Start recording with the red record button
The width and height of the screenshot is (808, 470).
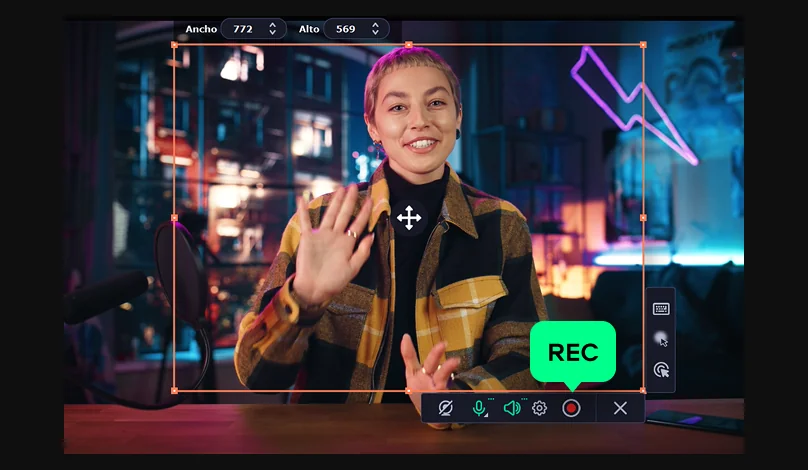coord(571,408)
